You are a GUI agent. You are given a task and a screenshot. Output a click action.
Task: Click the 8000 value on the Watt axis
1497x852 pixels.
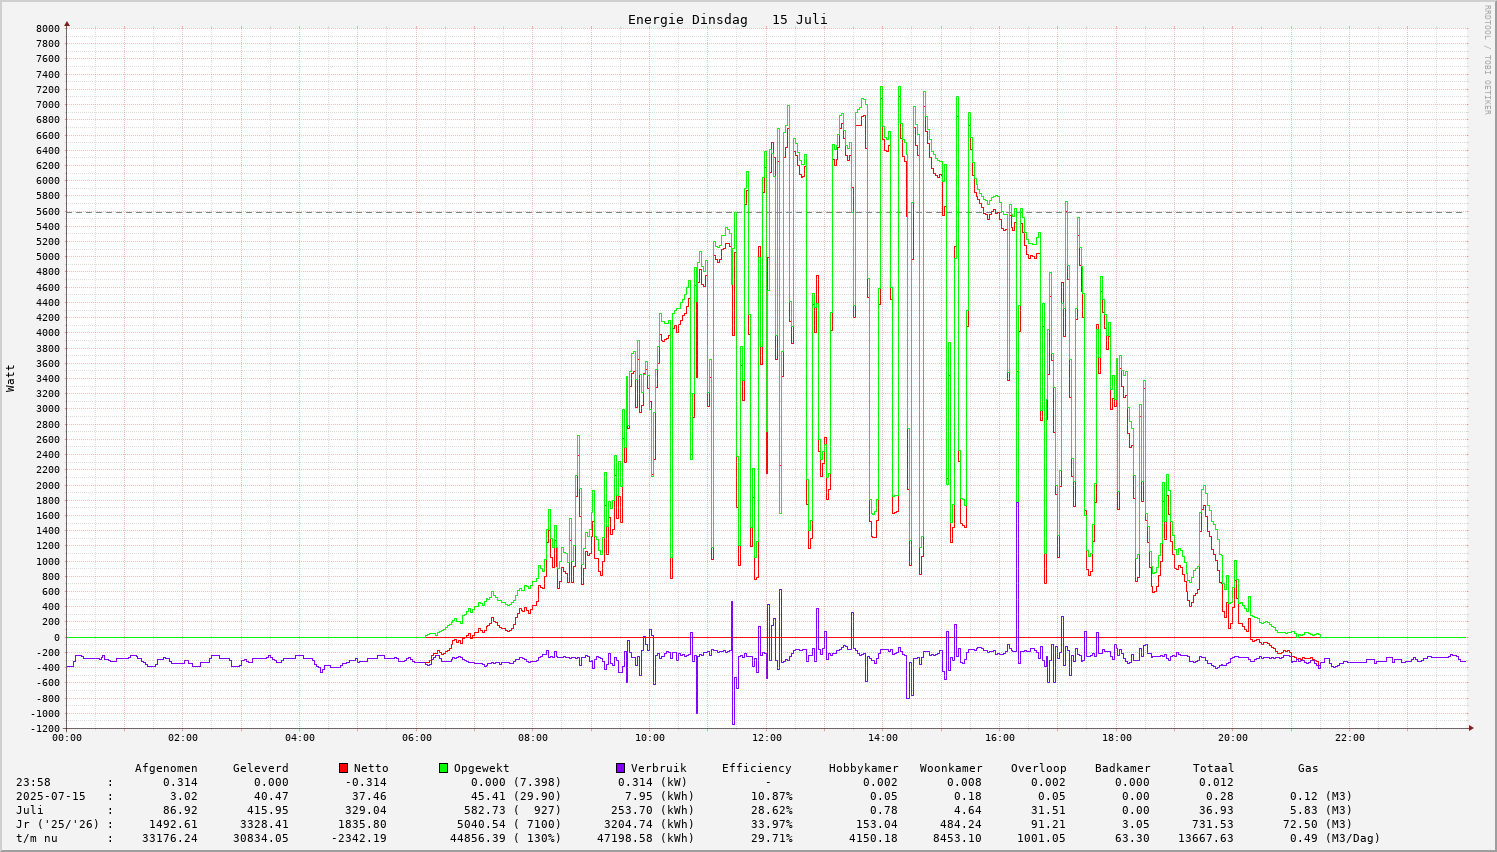click(x=47, y=28)
